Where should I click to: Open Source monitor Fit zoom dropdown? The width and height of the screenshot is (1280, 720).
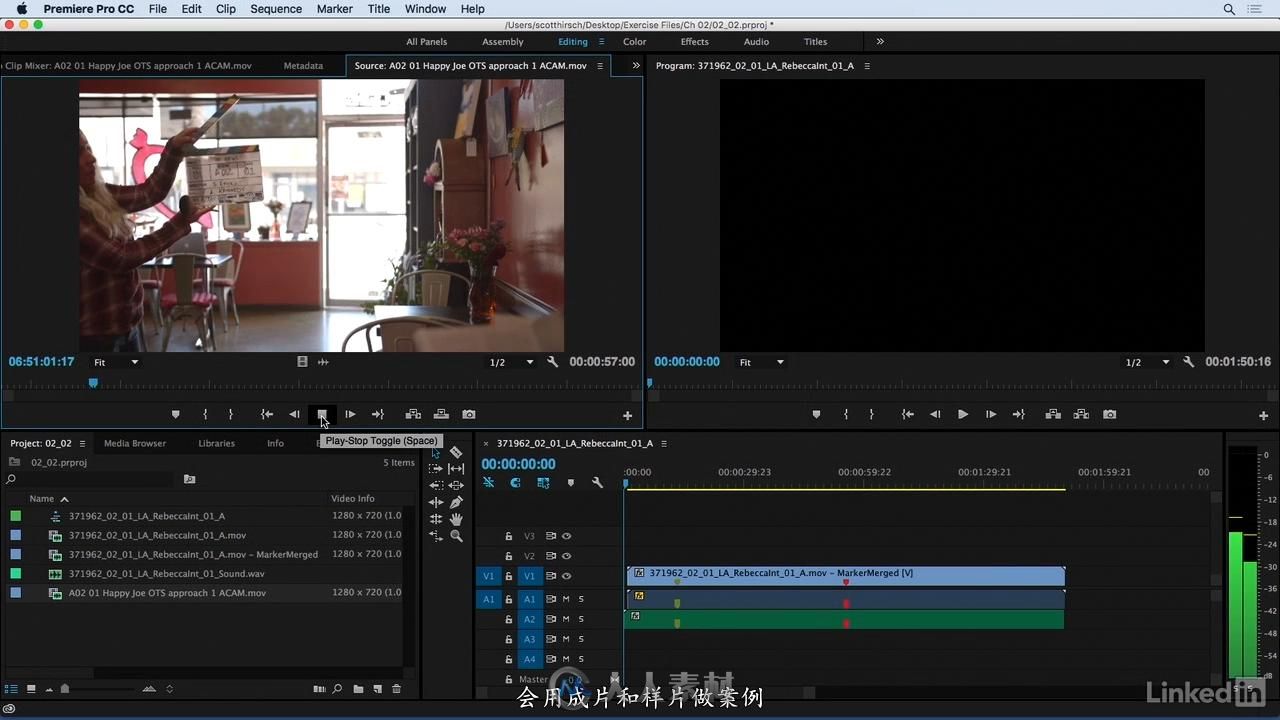coord(116,362)
